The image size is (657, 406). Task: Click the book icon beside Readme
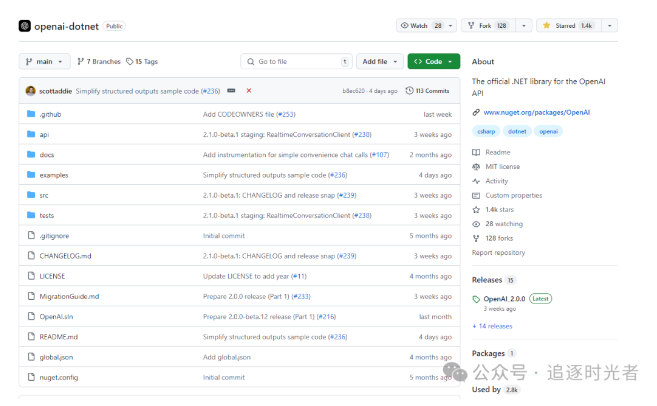pyautogui.click(x=476, y=152)
